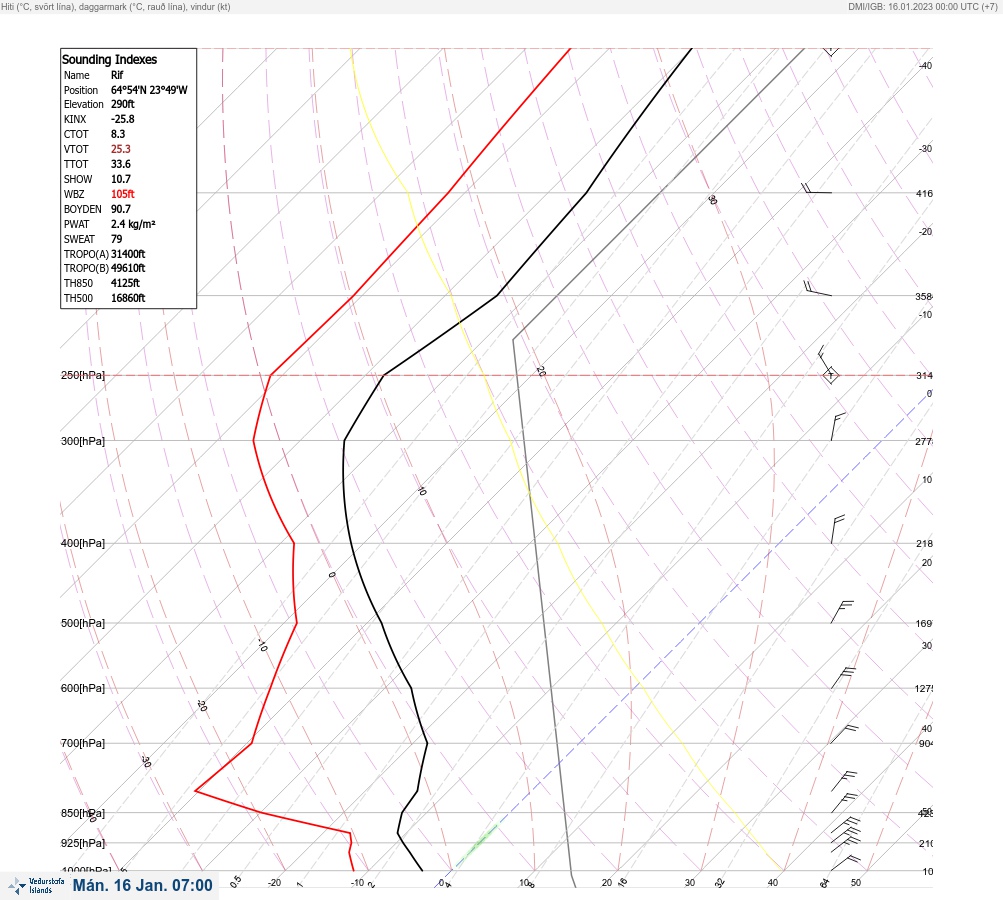1003x900 pixels.
Task: Click the SHOW value 10.7
Action: pos(120,179)
